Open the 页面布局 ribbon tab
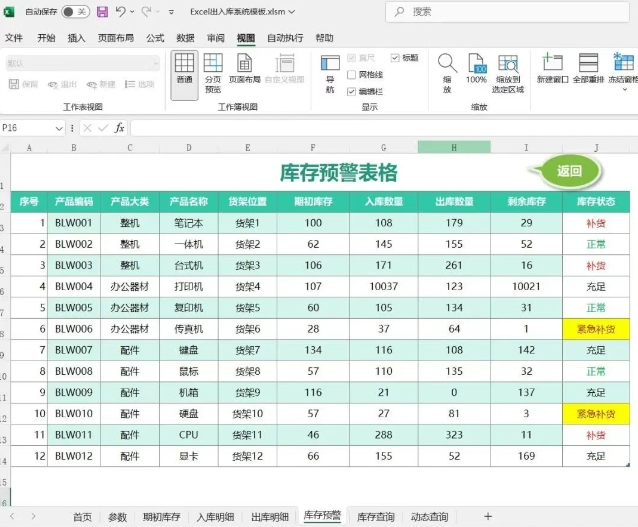This screenshot has height=527, width=638. pyautogui.click(x=116, y=38)
